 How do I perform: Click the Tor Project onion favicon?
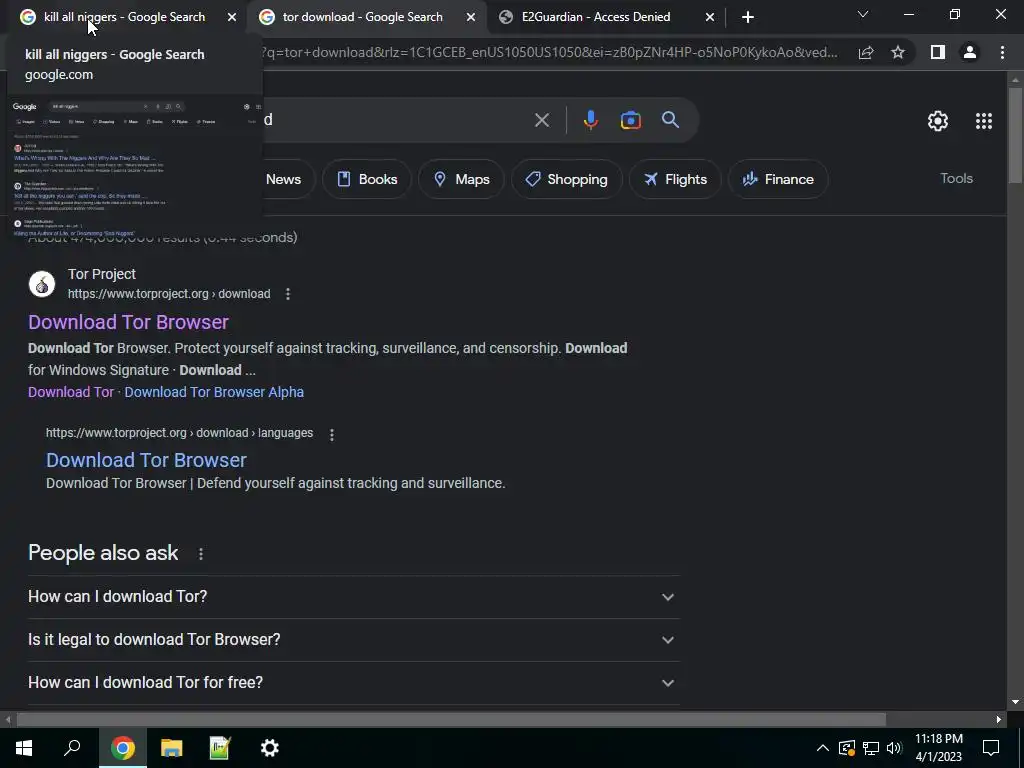point(42,284)
